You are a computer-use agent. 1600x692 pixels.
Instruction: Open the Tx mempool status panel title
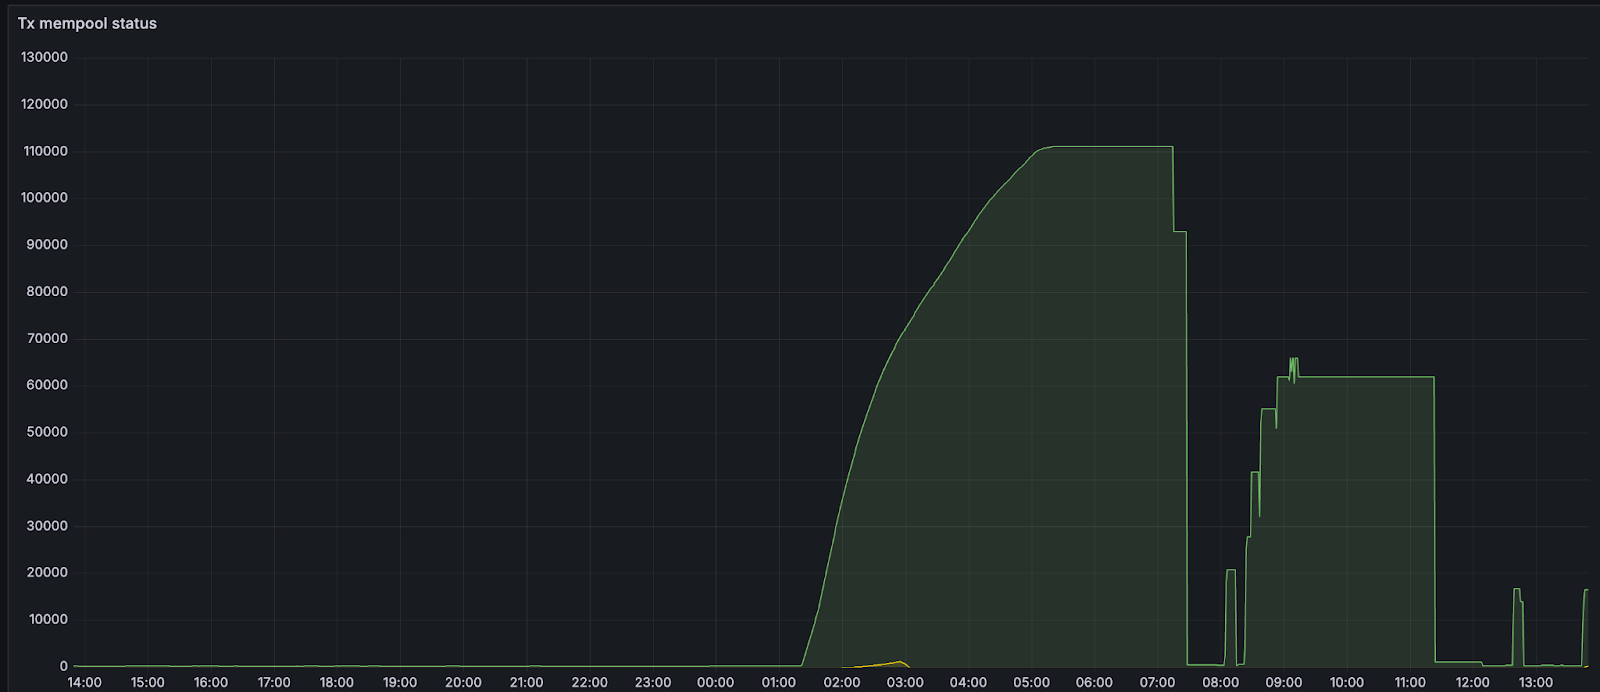pyautogui.click(x=87, y=23)
